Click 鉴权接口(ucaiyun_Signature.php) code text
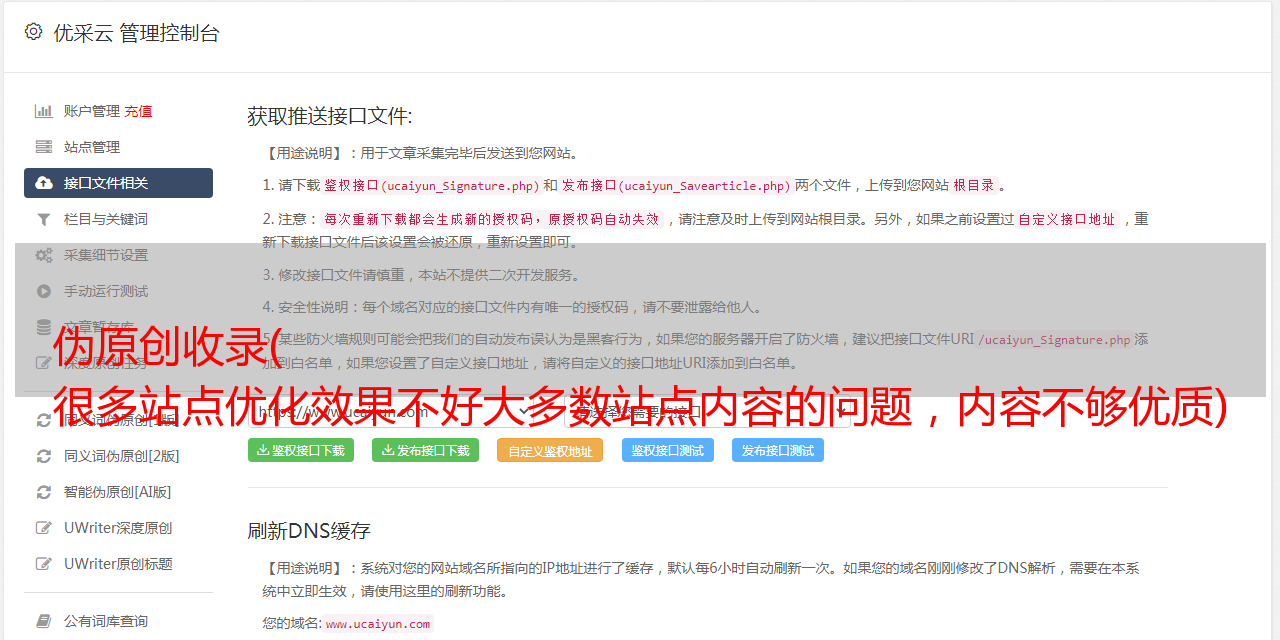Screen dimensions: 1280x640 (431, 185)
